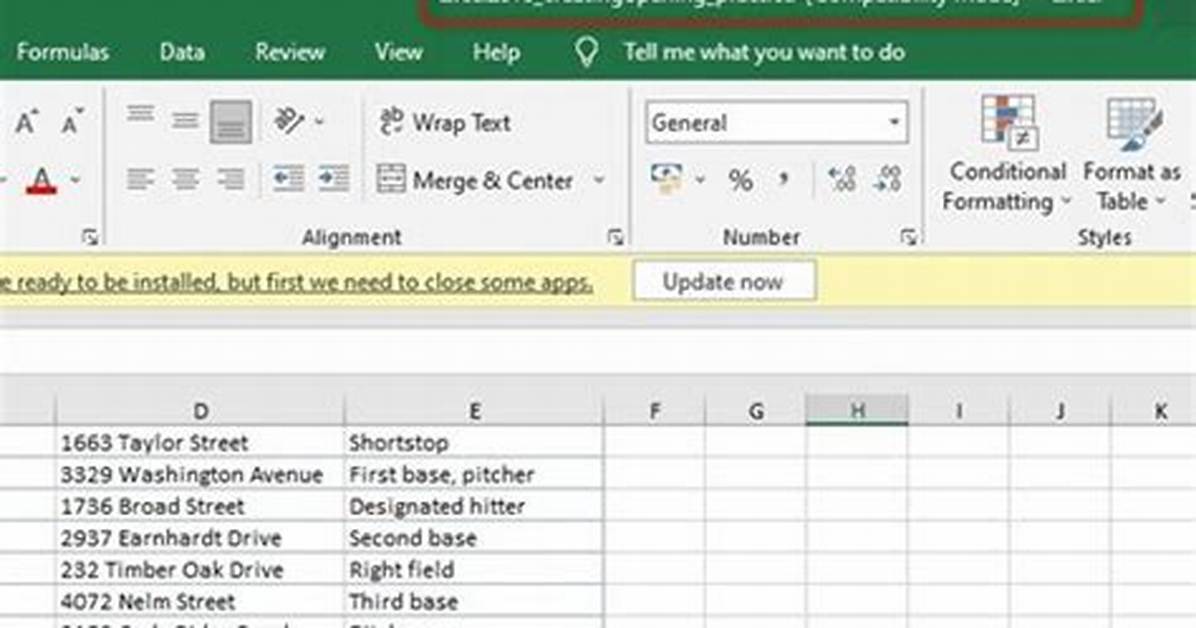Select column G header
This screenshot has width=1196, height=628.
pyautogui.click(x=756, y=411)
